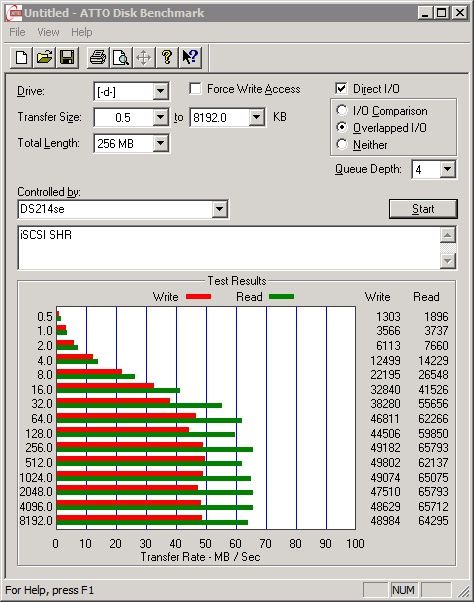The width and height of the screenshot is (474, 602).
Task: Open a saved benchmark file icon
Action: click(44, 58)
